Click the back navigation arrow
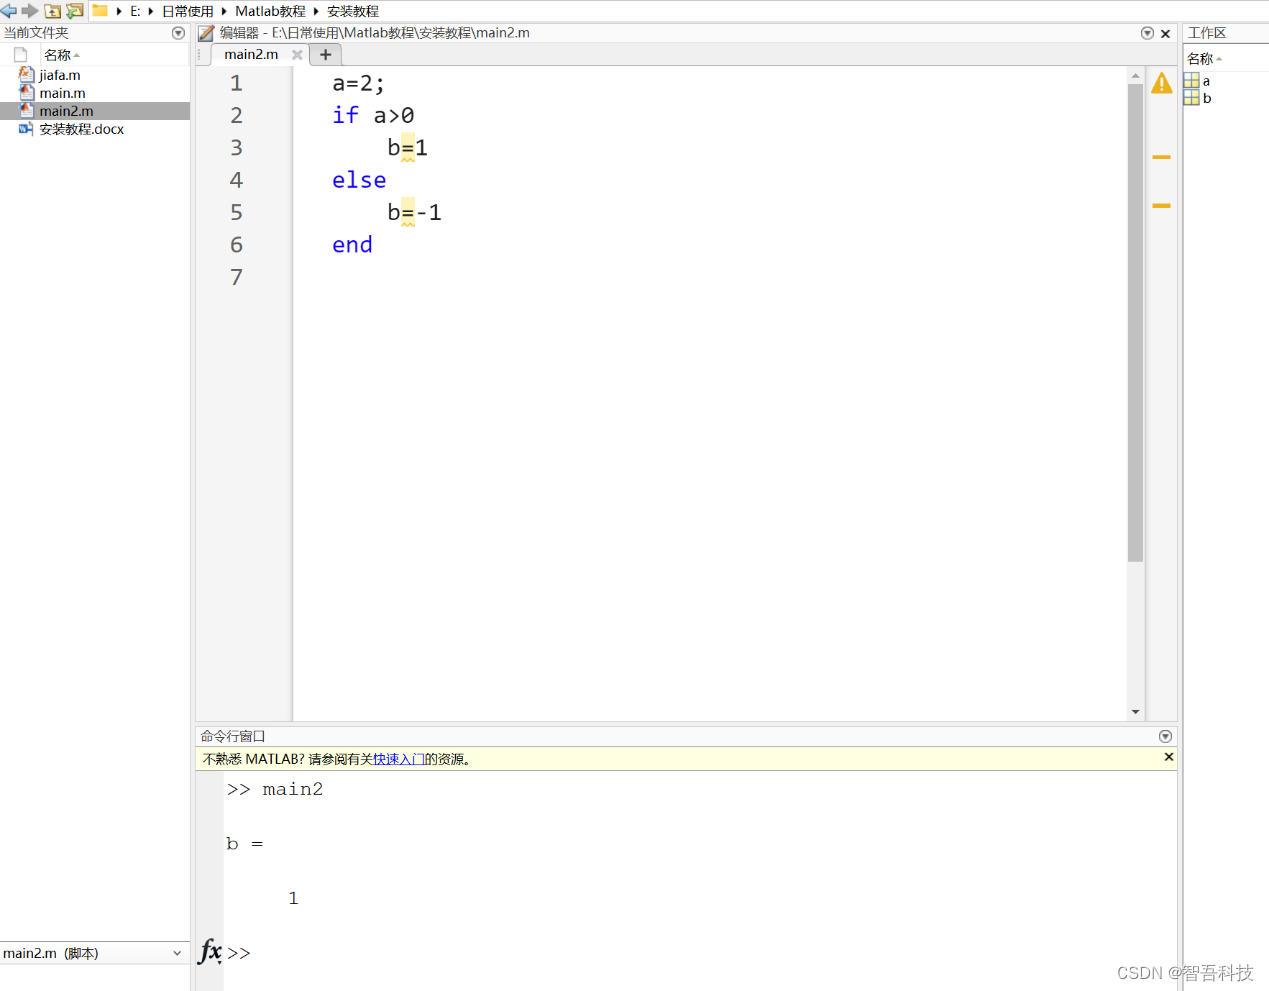This screenshot has width=1269, height=991. click(x=9, y=10)
